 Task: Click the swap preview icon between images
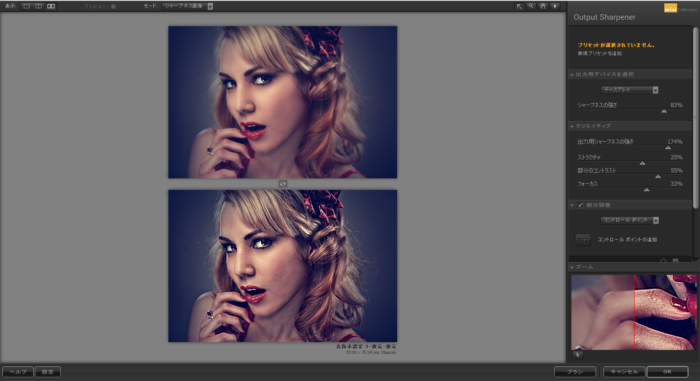click(x=283, y=184)
